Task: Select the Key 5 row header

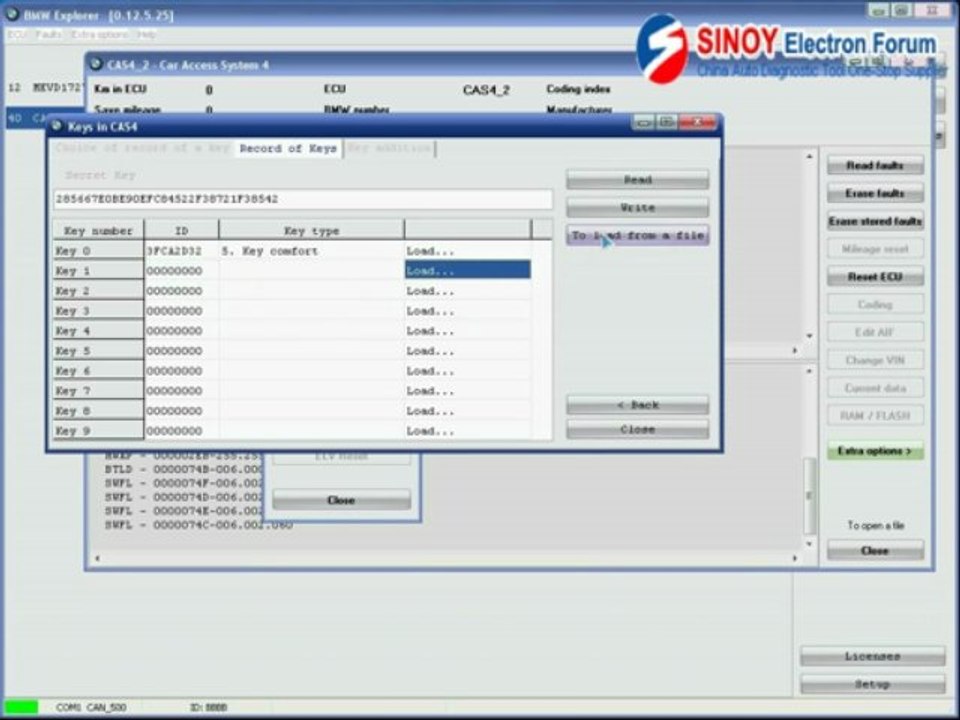Action: [98, 351]
